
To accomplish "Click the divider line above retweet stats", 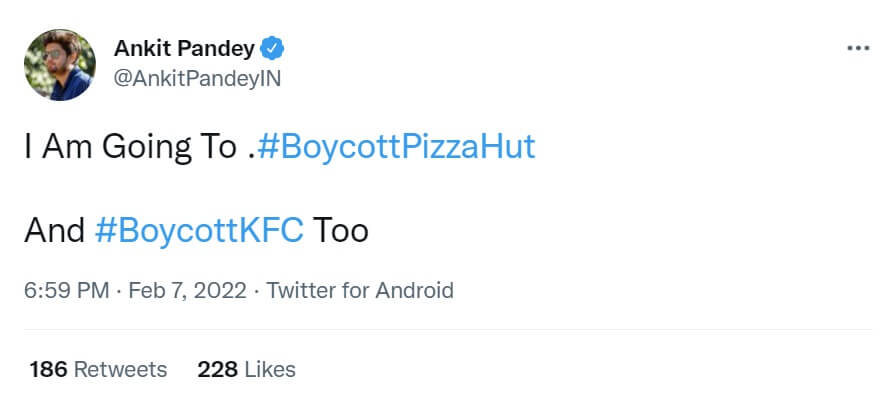I will [x=446, y=329].
